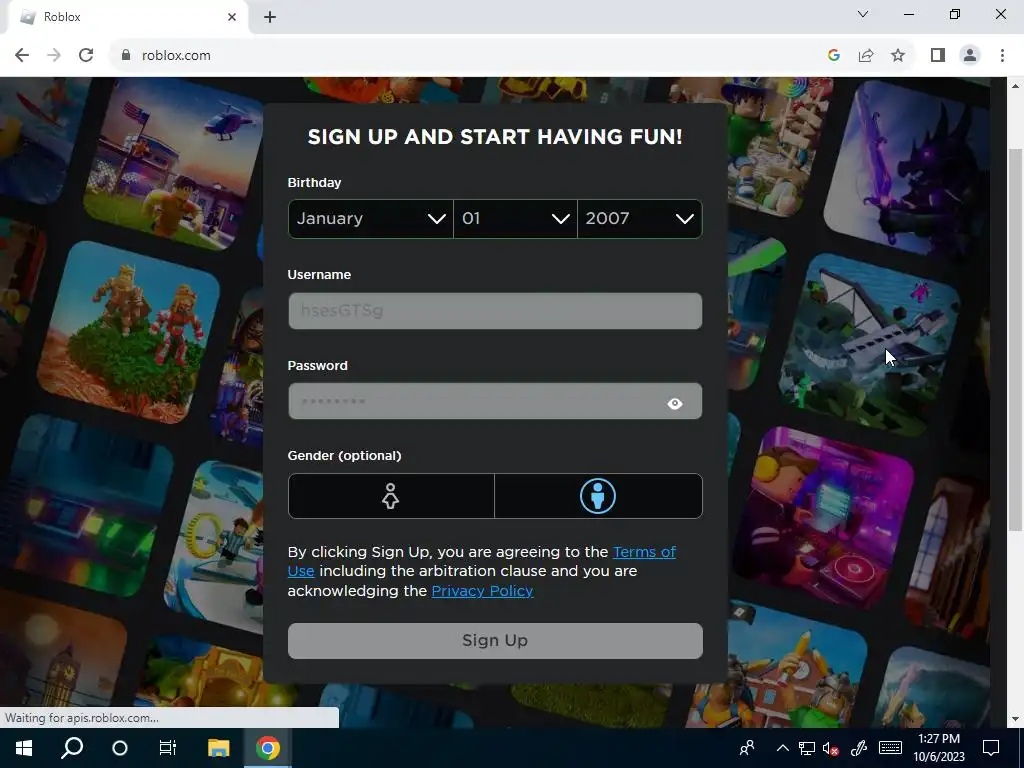Expand the birthday day dropdown showing 01

(x=515, y=219)
